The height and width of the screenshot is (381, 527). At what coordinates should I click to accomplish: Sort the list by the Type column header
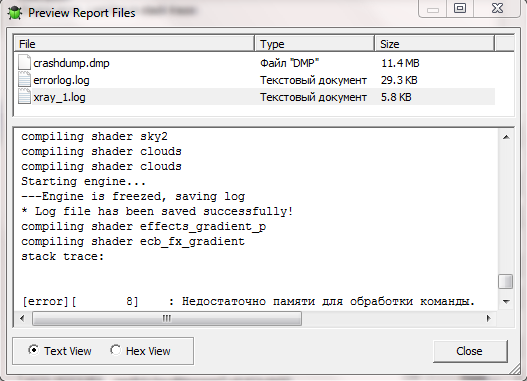point(314,44)
